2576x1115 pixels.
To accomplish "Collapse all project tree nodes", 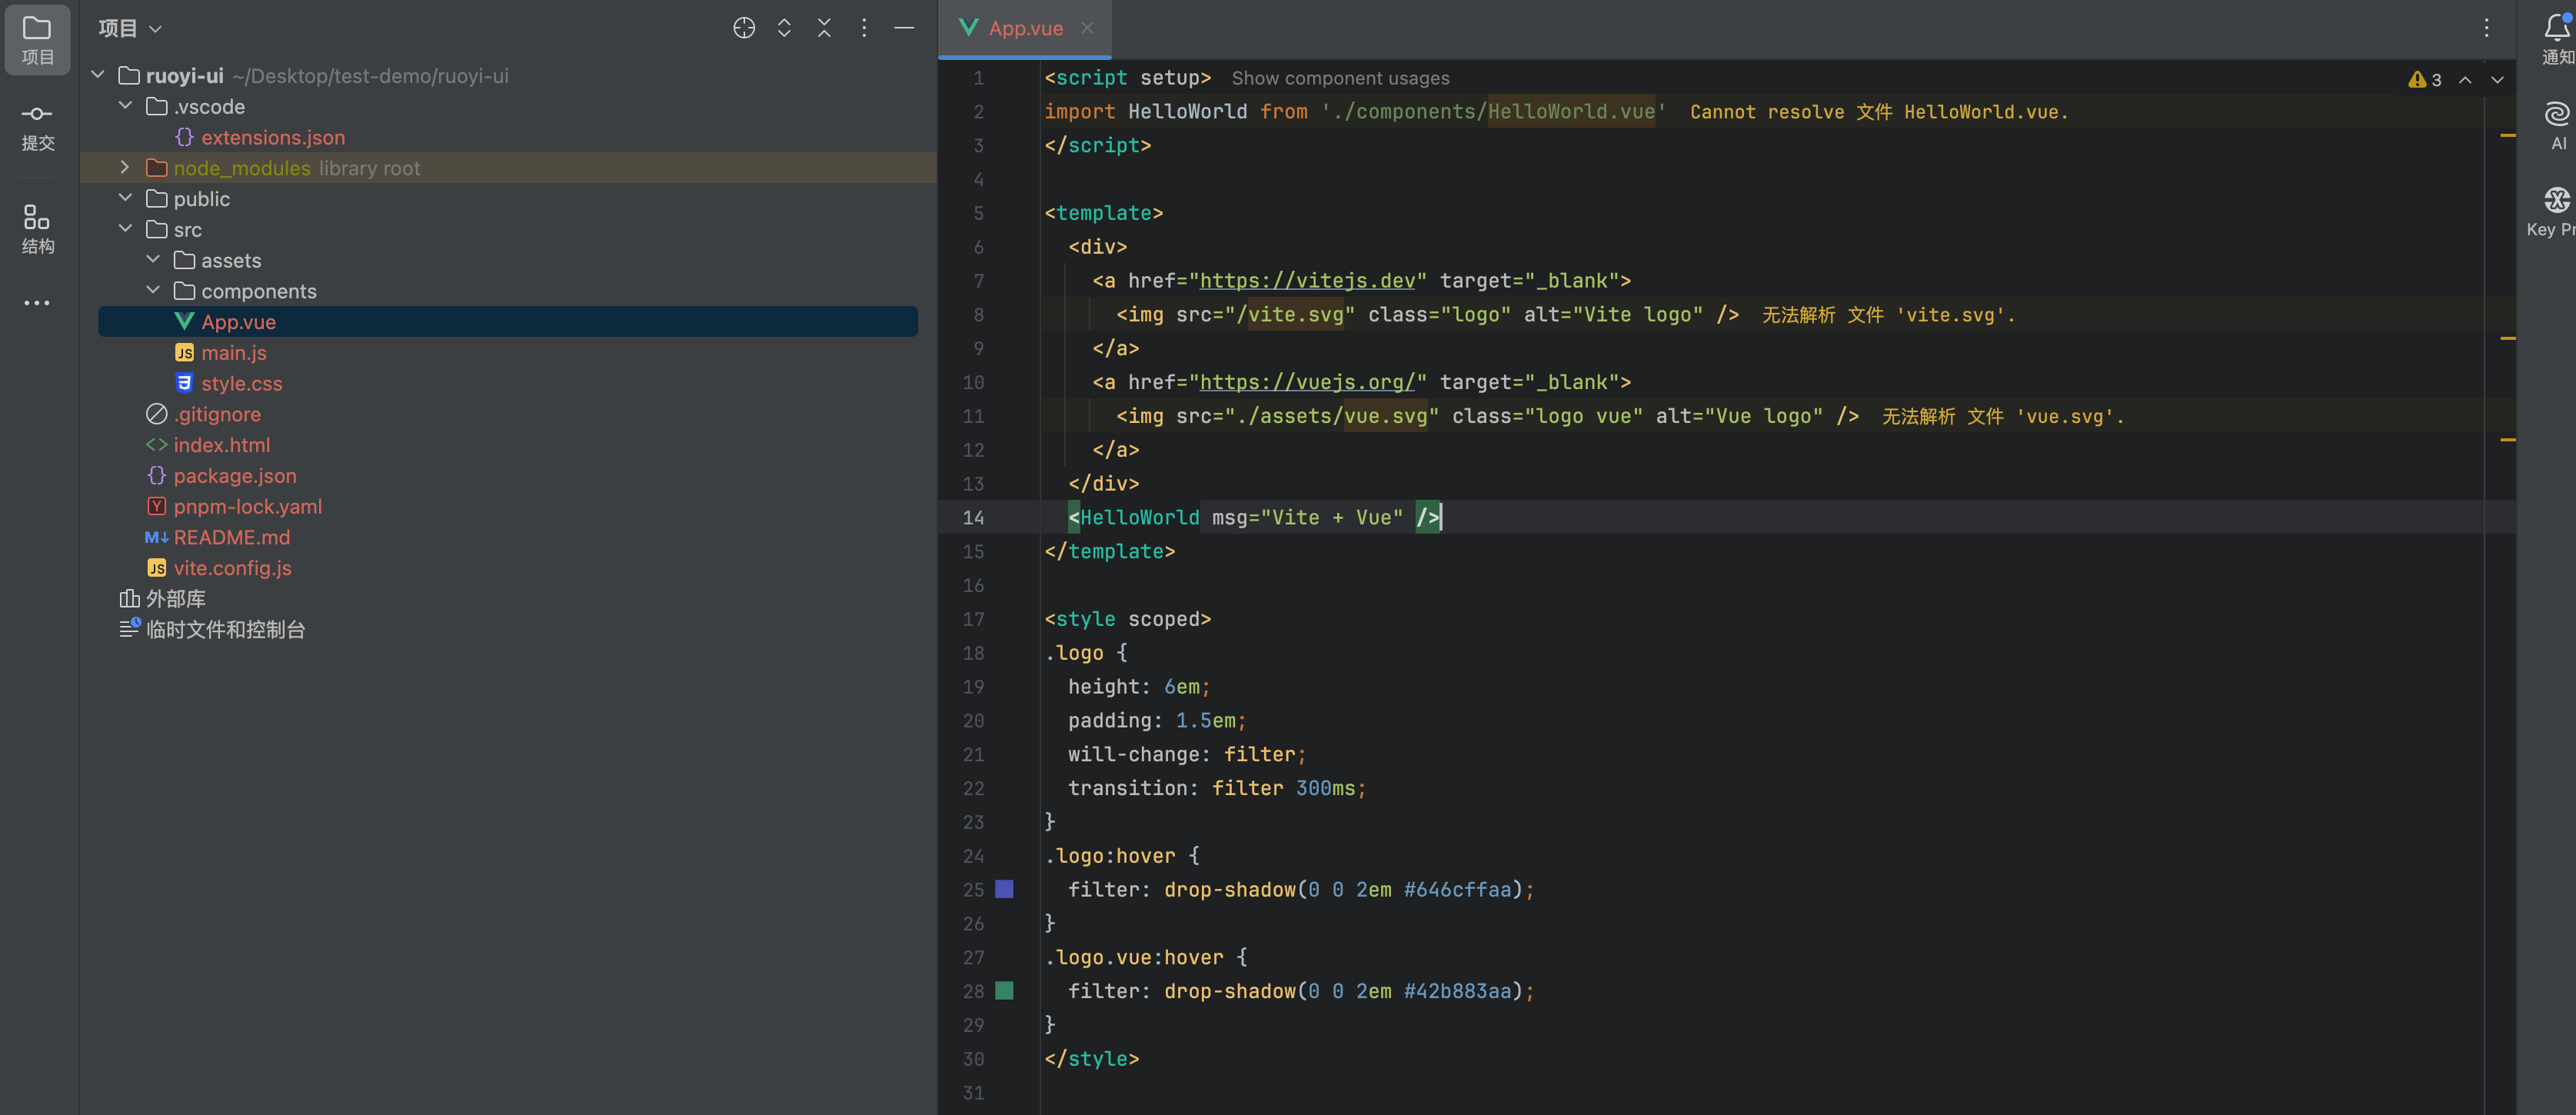I will point(824,28).
